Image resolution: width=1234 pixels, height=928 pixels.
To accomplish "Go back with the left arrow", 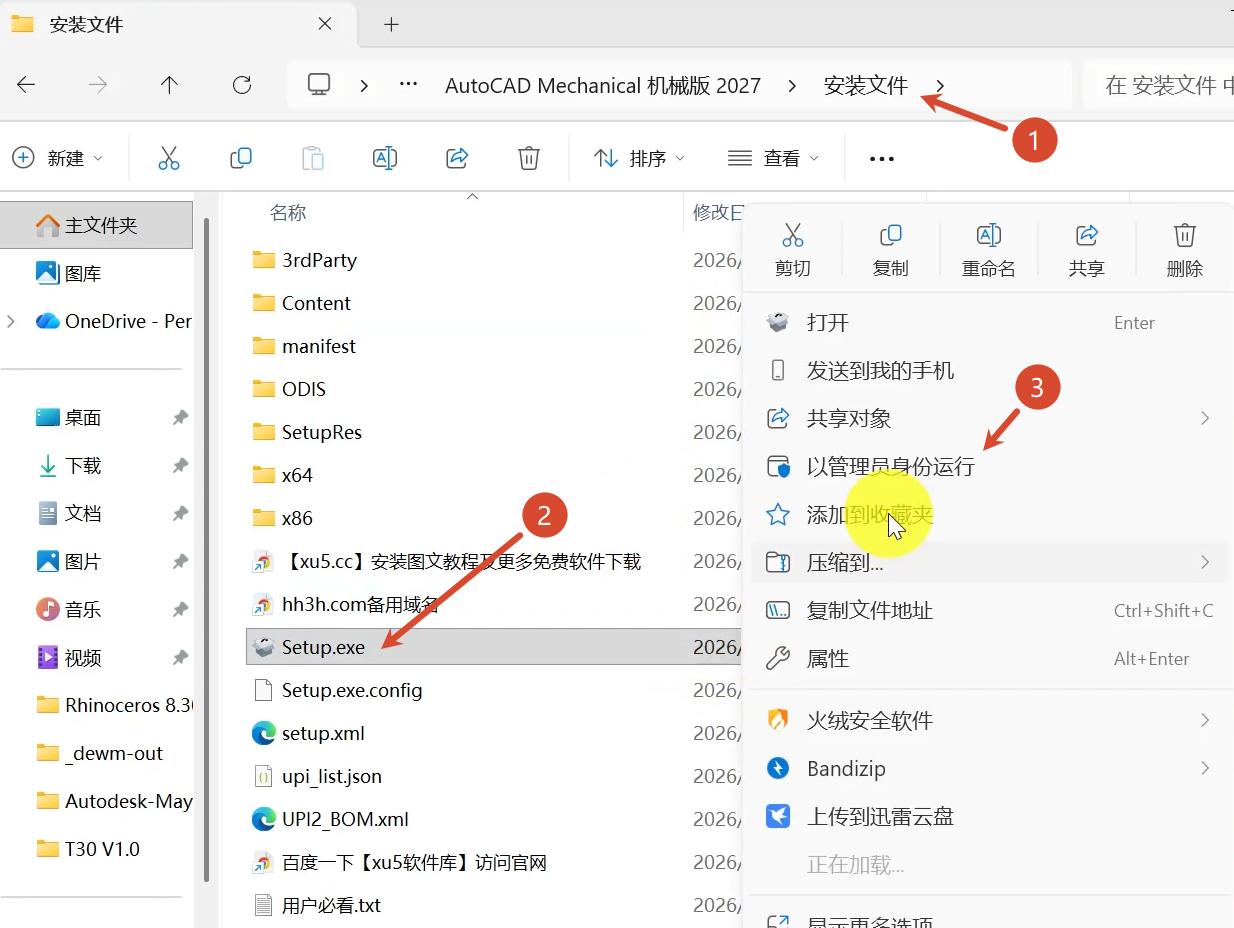I will click(26, 85).
